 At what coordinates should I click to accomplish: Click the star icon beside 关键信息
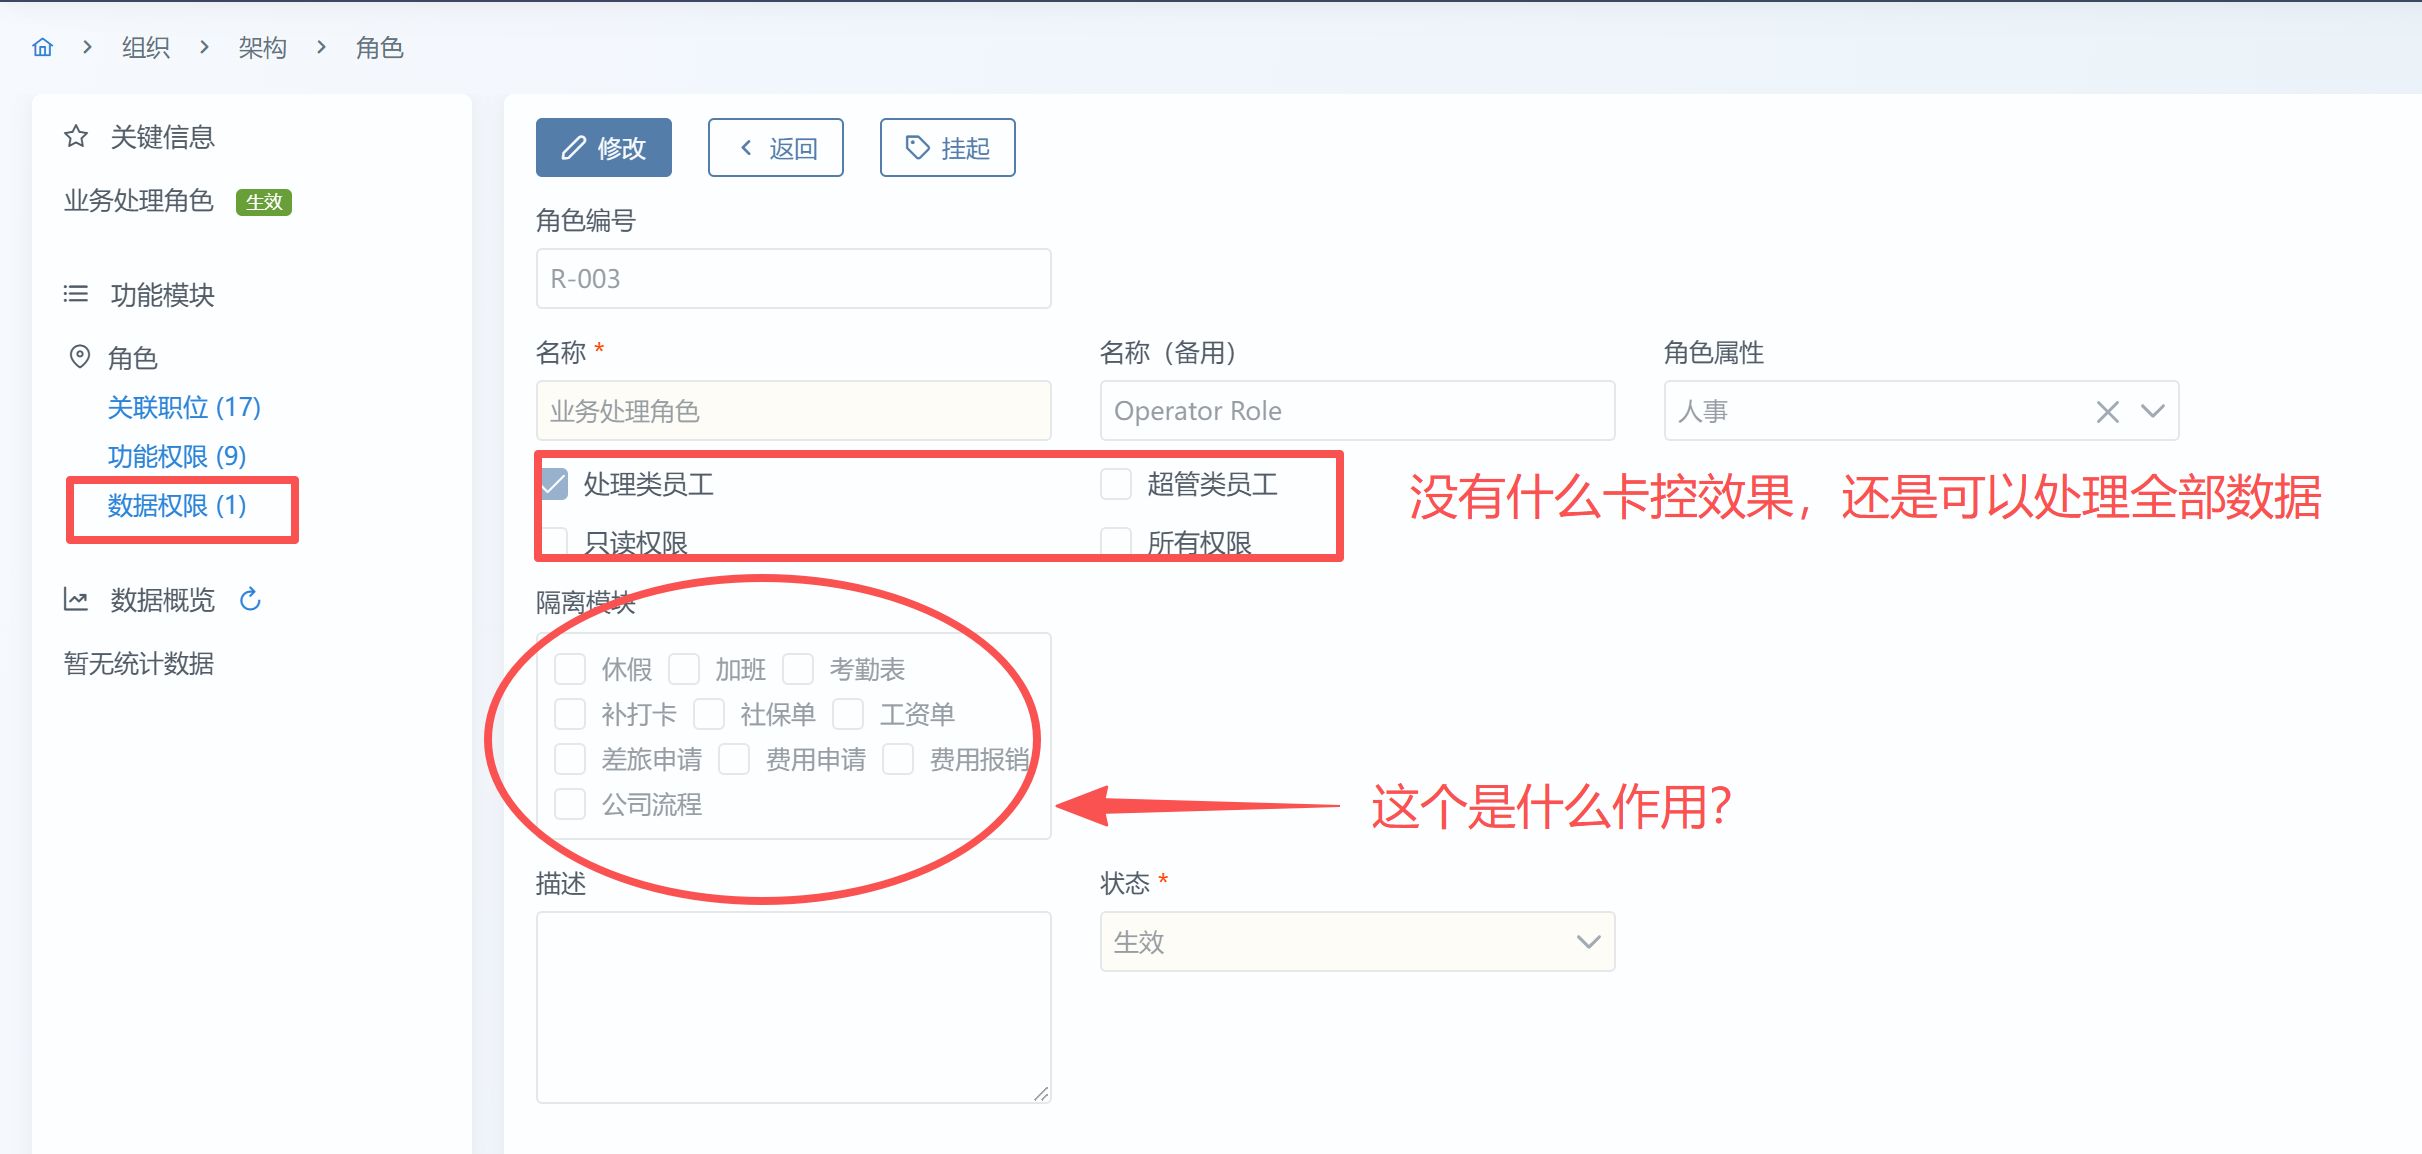76,136
